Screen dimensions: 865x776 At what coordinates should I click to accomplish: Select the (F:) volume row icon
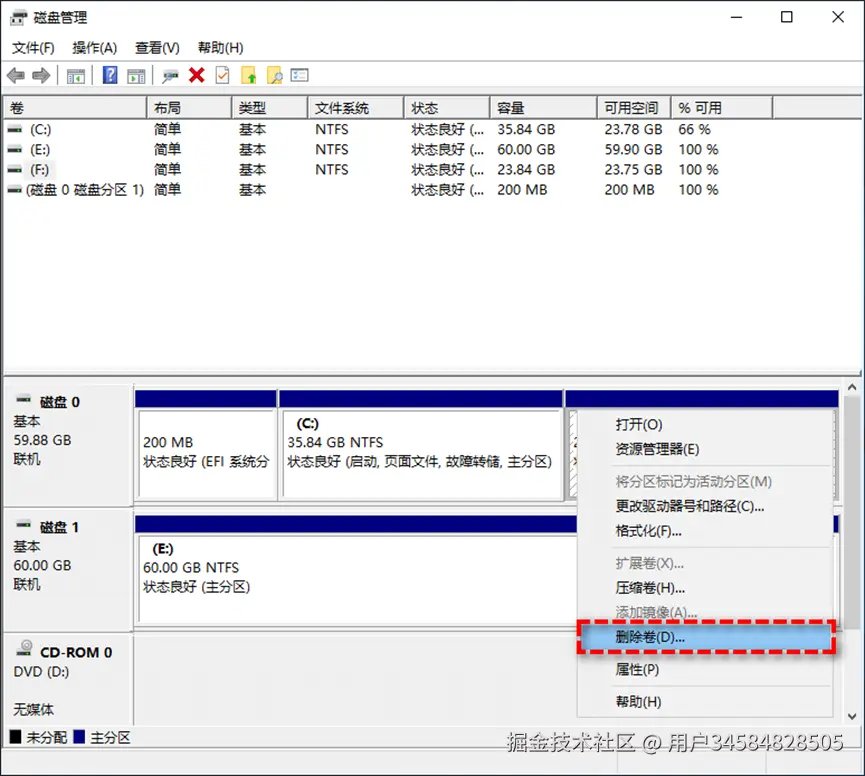(15, 169)
